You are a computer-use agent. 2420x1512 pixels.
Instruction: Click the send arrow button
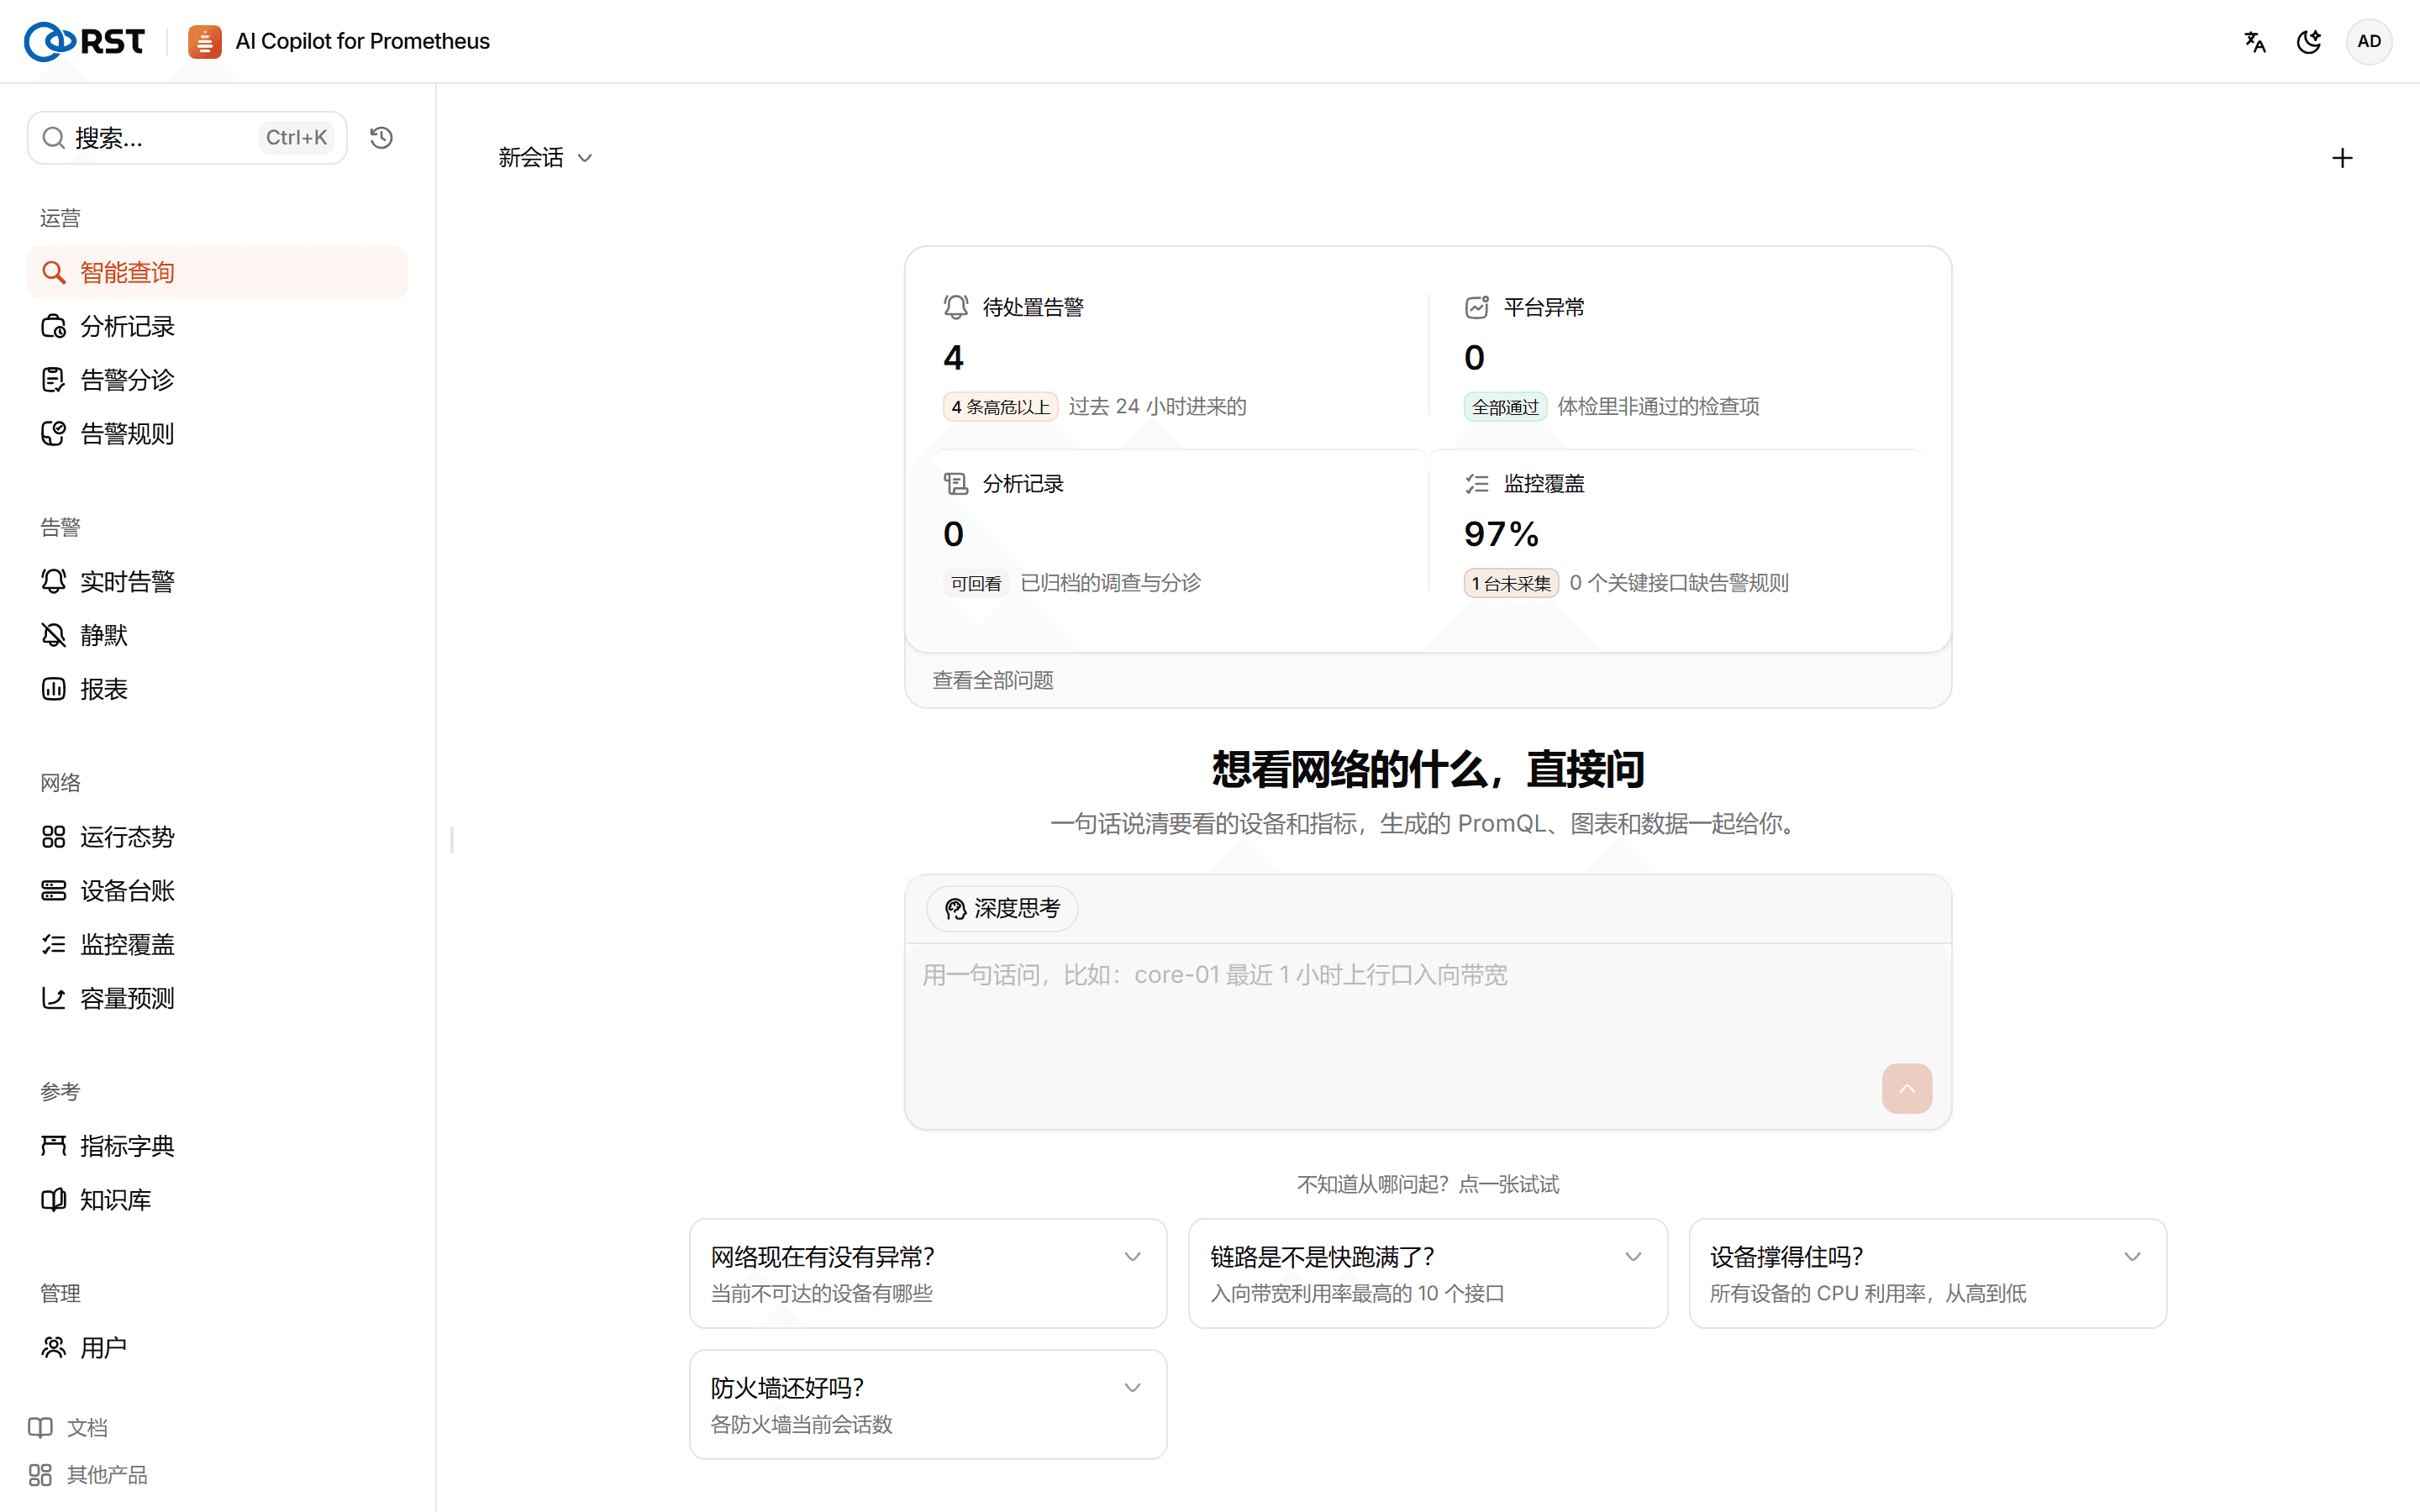pos(1907,1089)
